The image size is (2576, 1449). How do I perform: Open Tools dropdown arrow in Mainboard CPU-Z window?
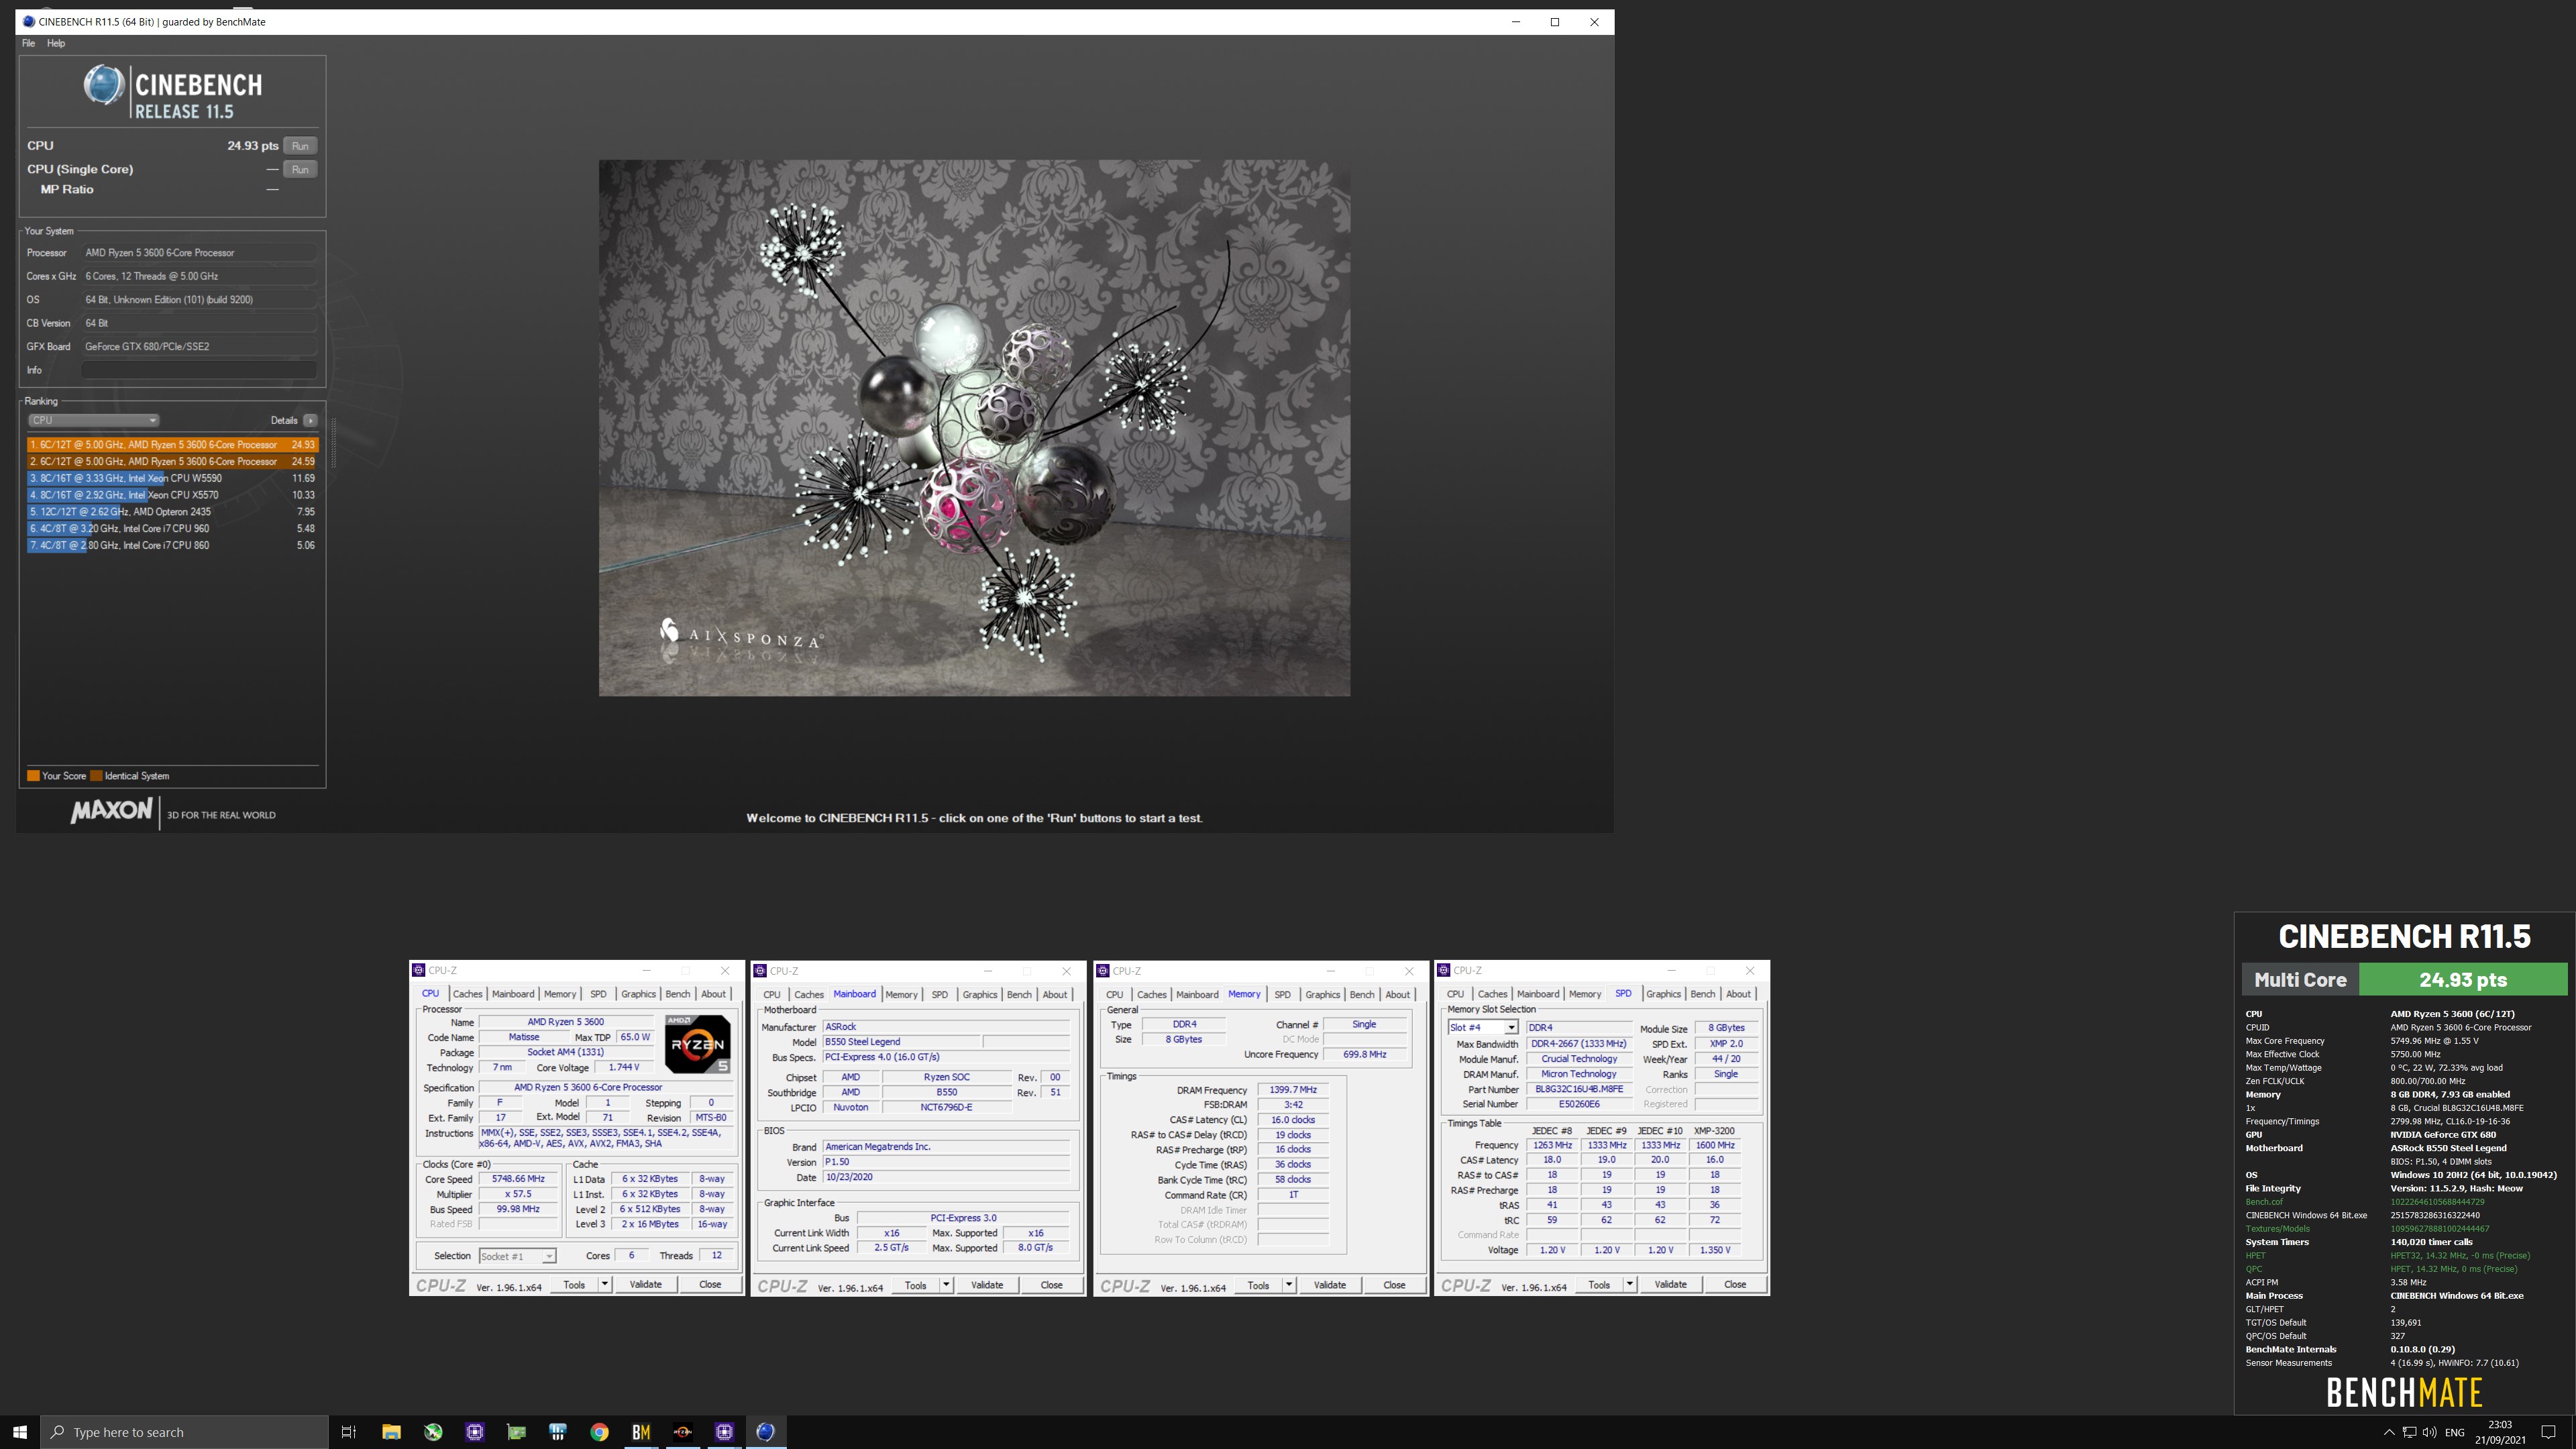coord(946,1285)
